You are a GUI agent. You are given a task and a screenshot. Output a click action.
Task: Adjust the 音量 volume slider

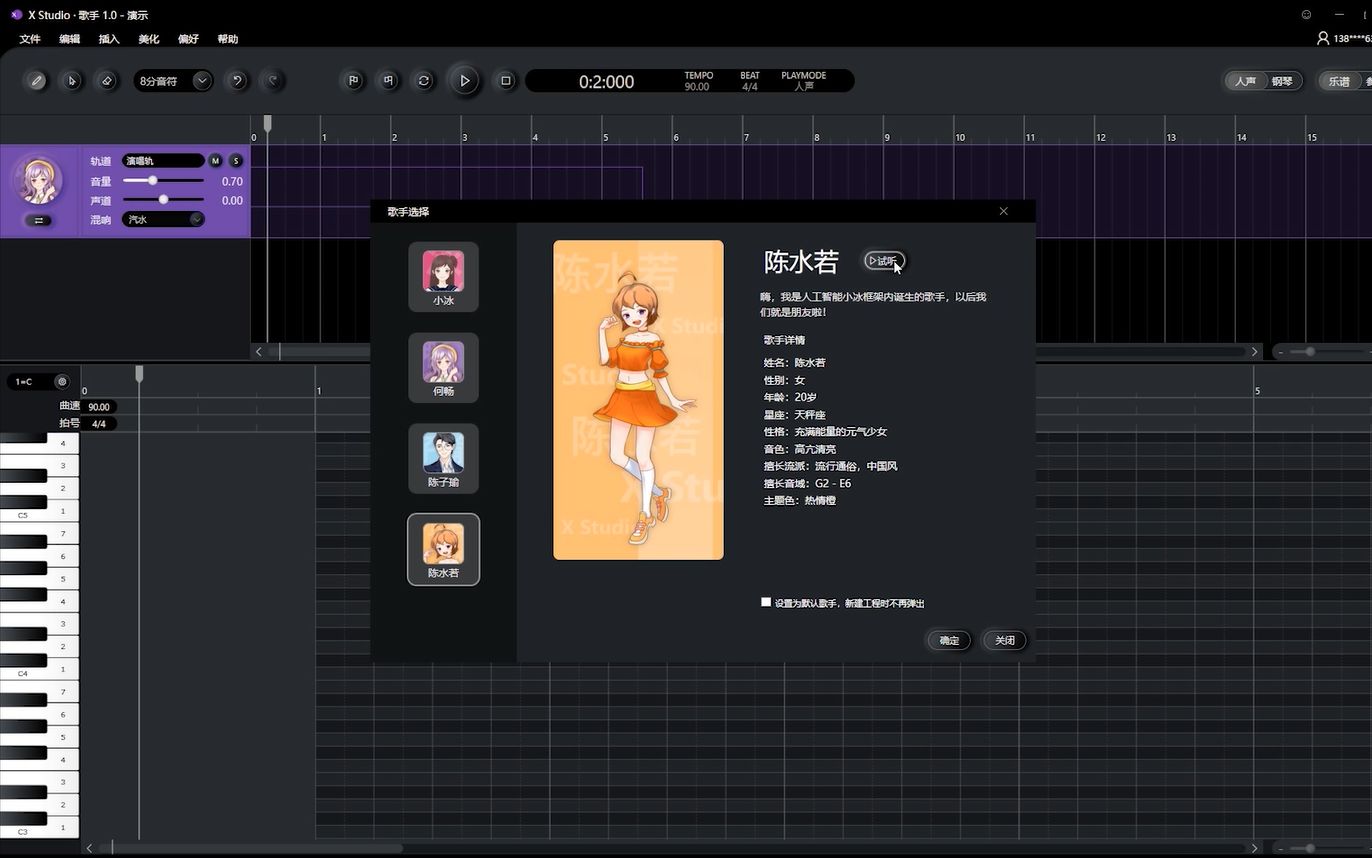pyautogui.click(x=163, y=181)
